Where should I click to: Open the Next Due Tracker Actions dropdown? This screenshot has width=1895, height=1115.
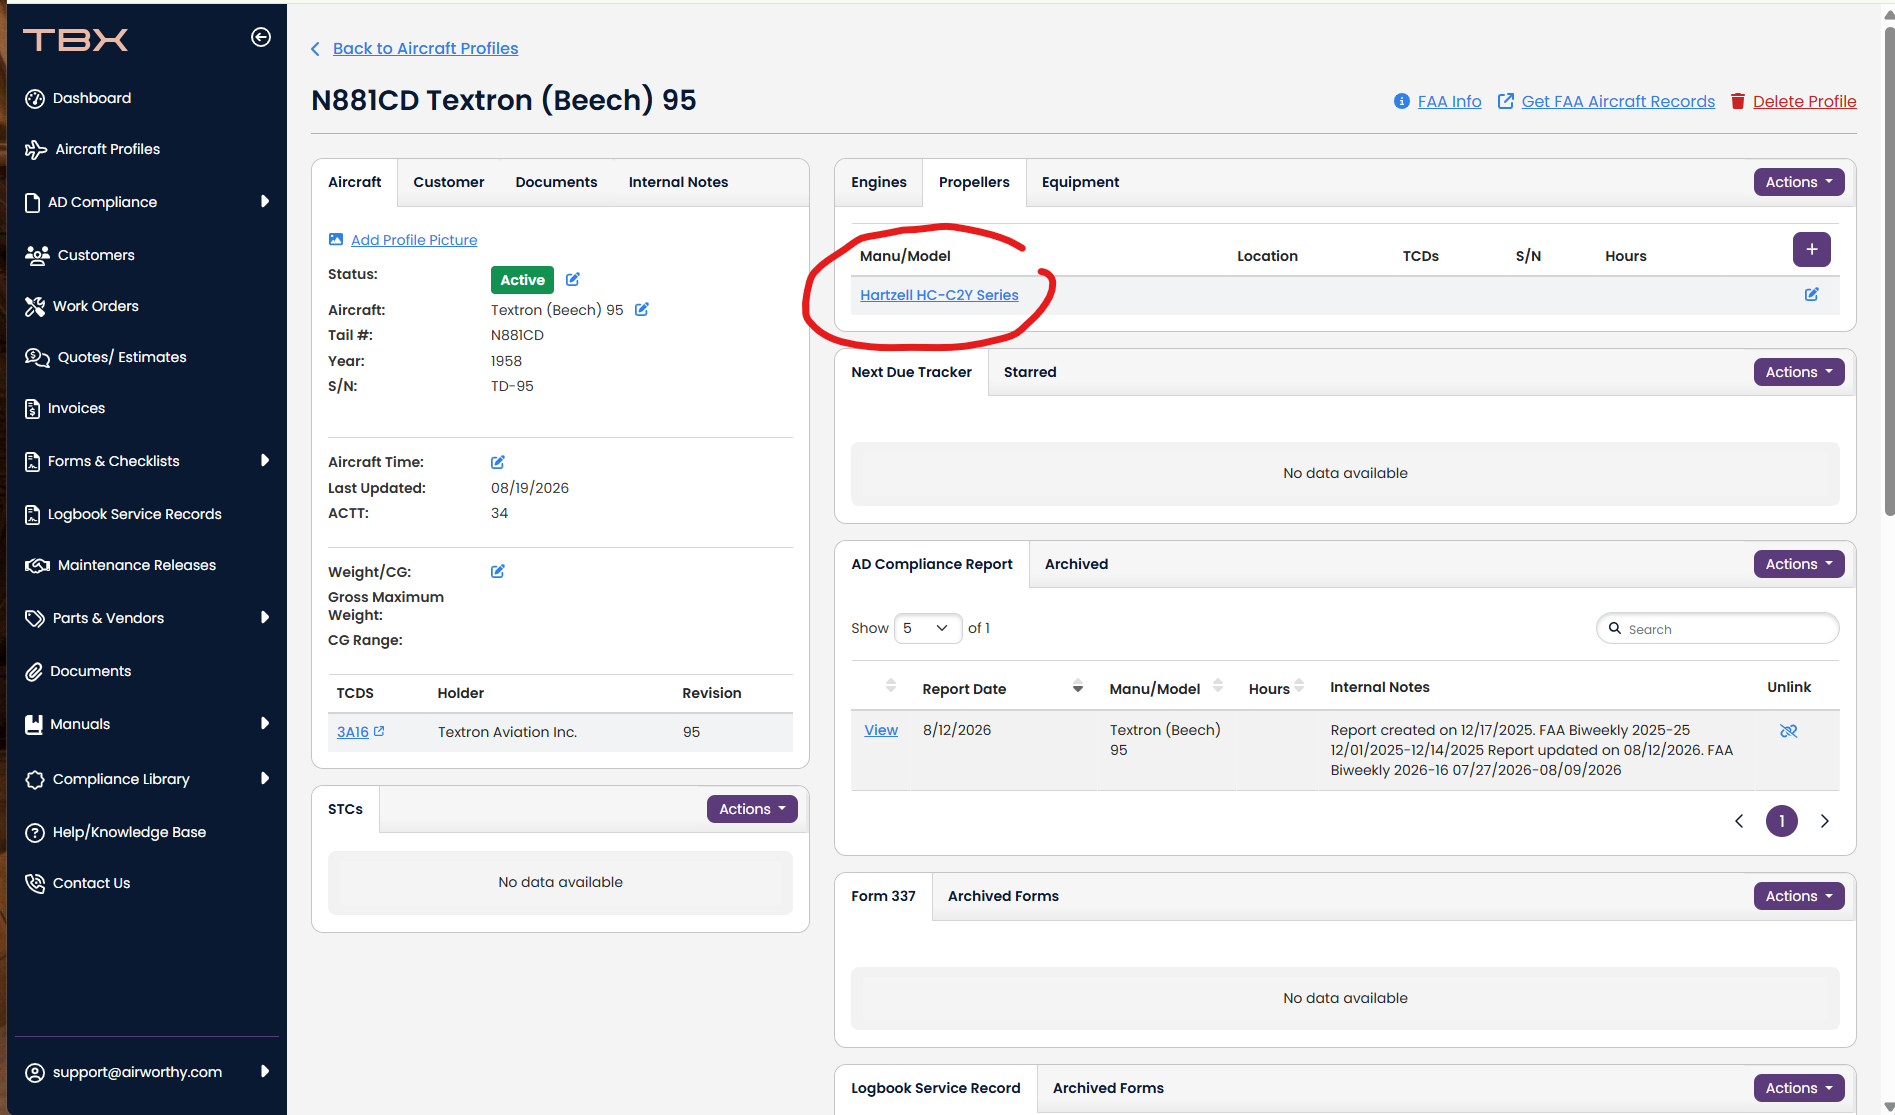click(1799, 372)
